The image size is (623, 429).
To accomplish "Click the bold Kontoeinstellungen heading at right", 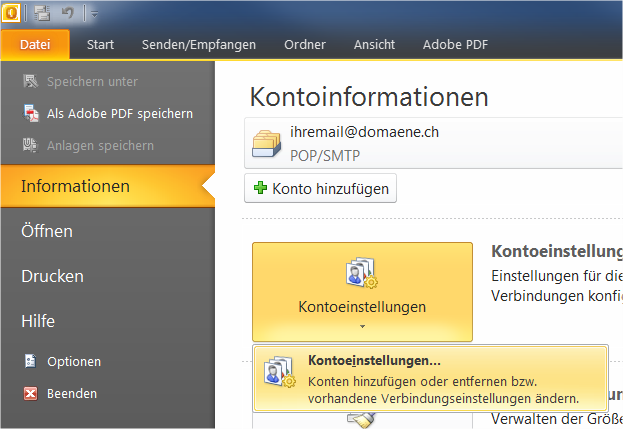I will (557, 251).
